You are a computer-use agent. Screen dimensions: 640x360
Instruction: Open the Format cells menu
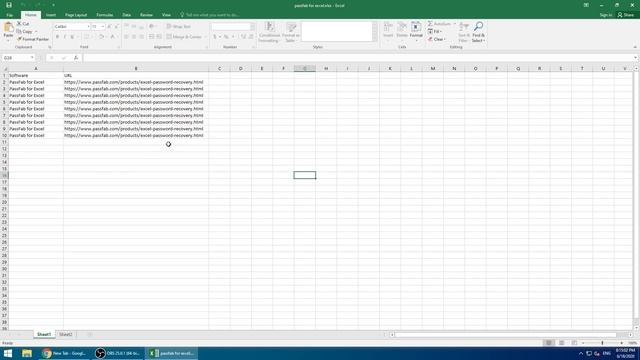coord(416,31)
